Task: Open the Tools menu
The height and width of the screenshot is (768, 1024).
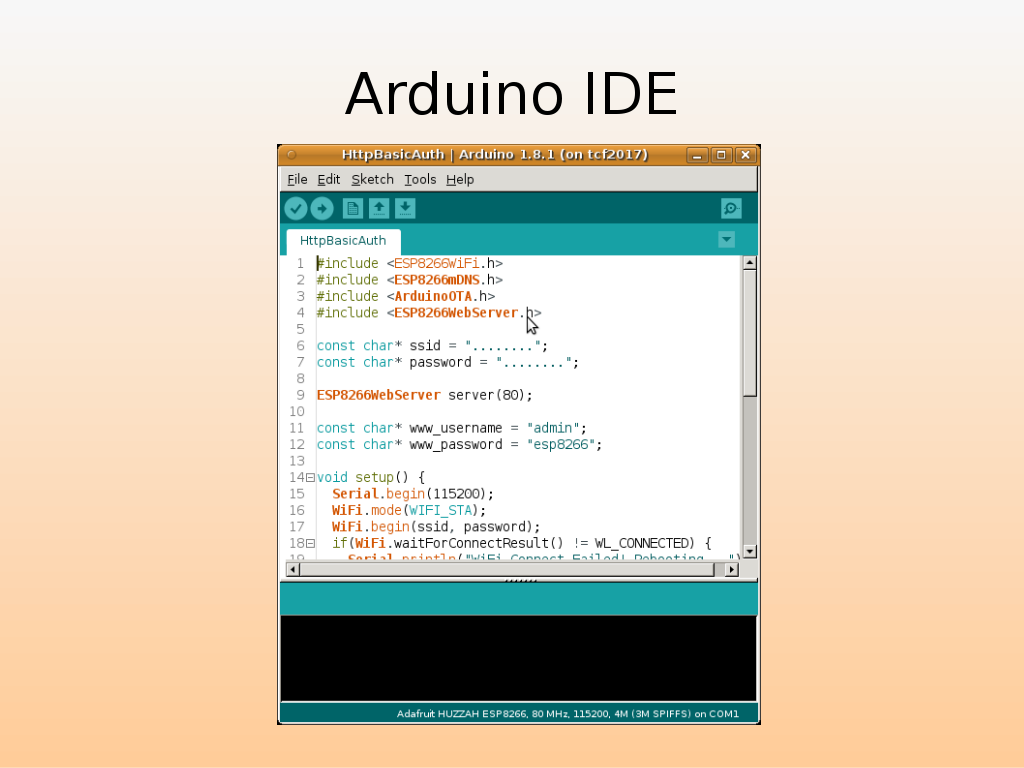Action: (420, 179)
